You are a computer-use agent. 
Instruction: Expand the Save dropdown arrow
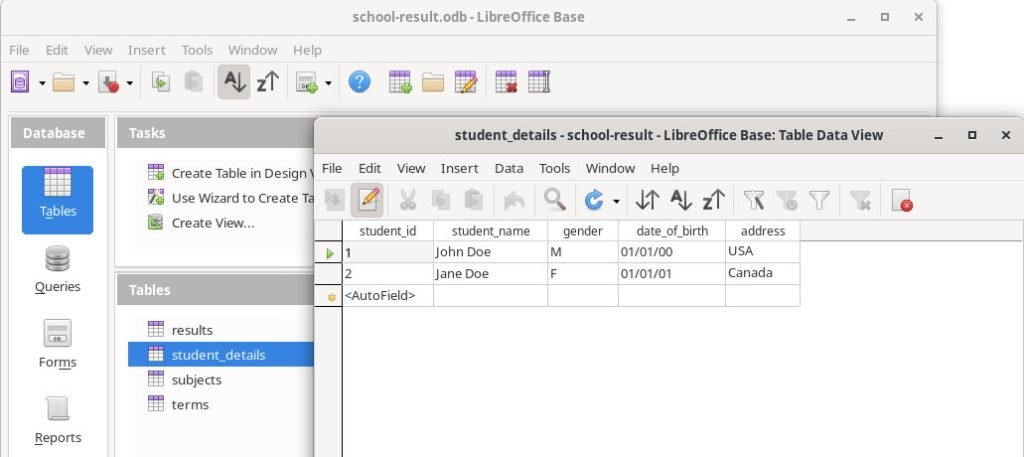129,83
